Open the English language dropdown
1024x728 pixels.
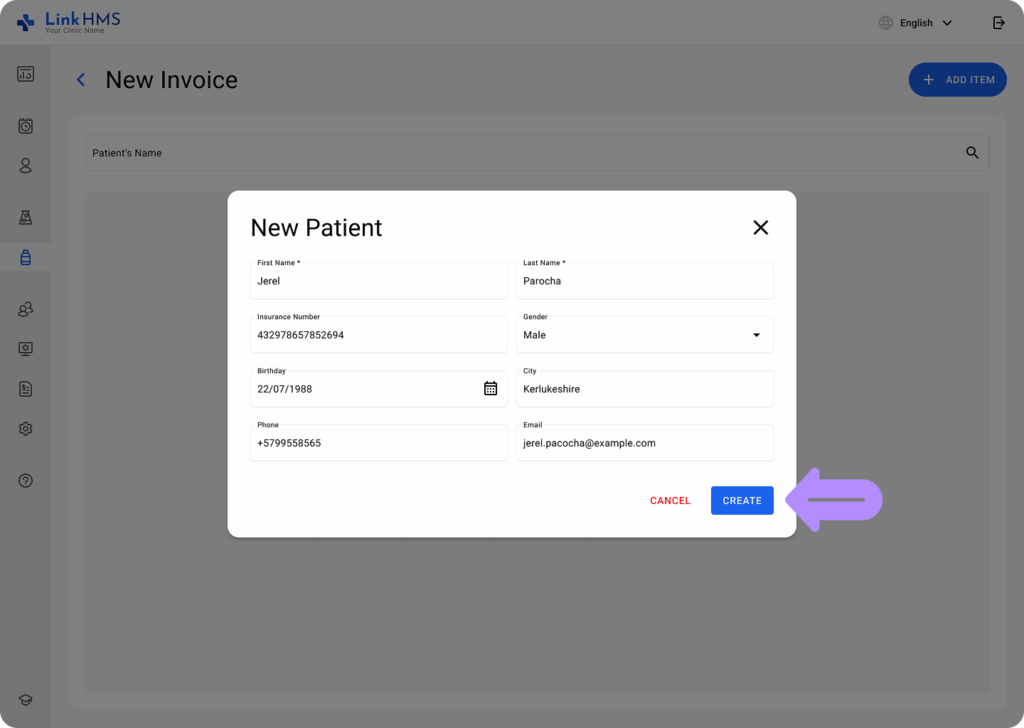pyautogui.click(x=925, y=23)
